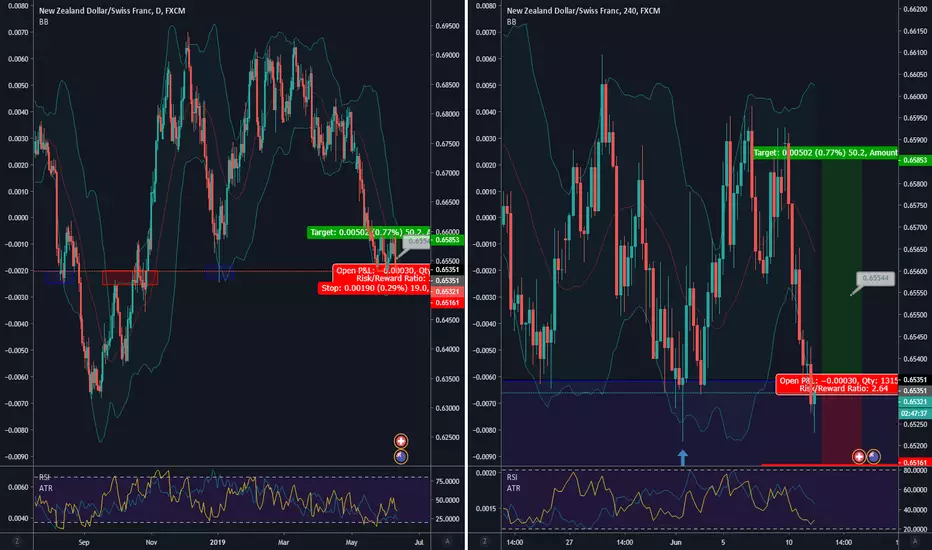
Task: Select the BB indicator label on 240 chart
Action: pos(512,22)
